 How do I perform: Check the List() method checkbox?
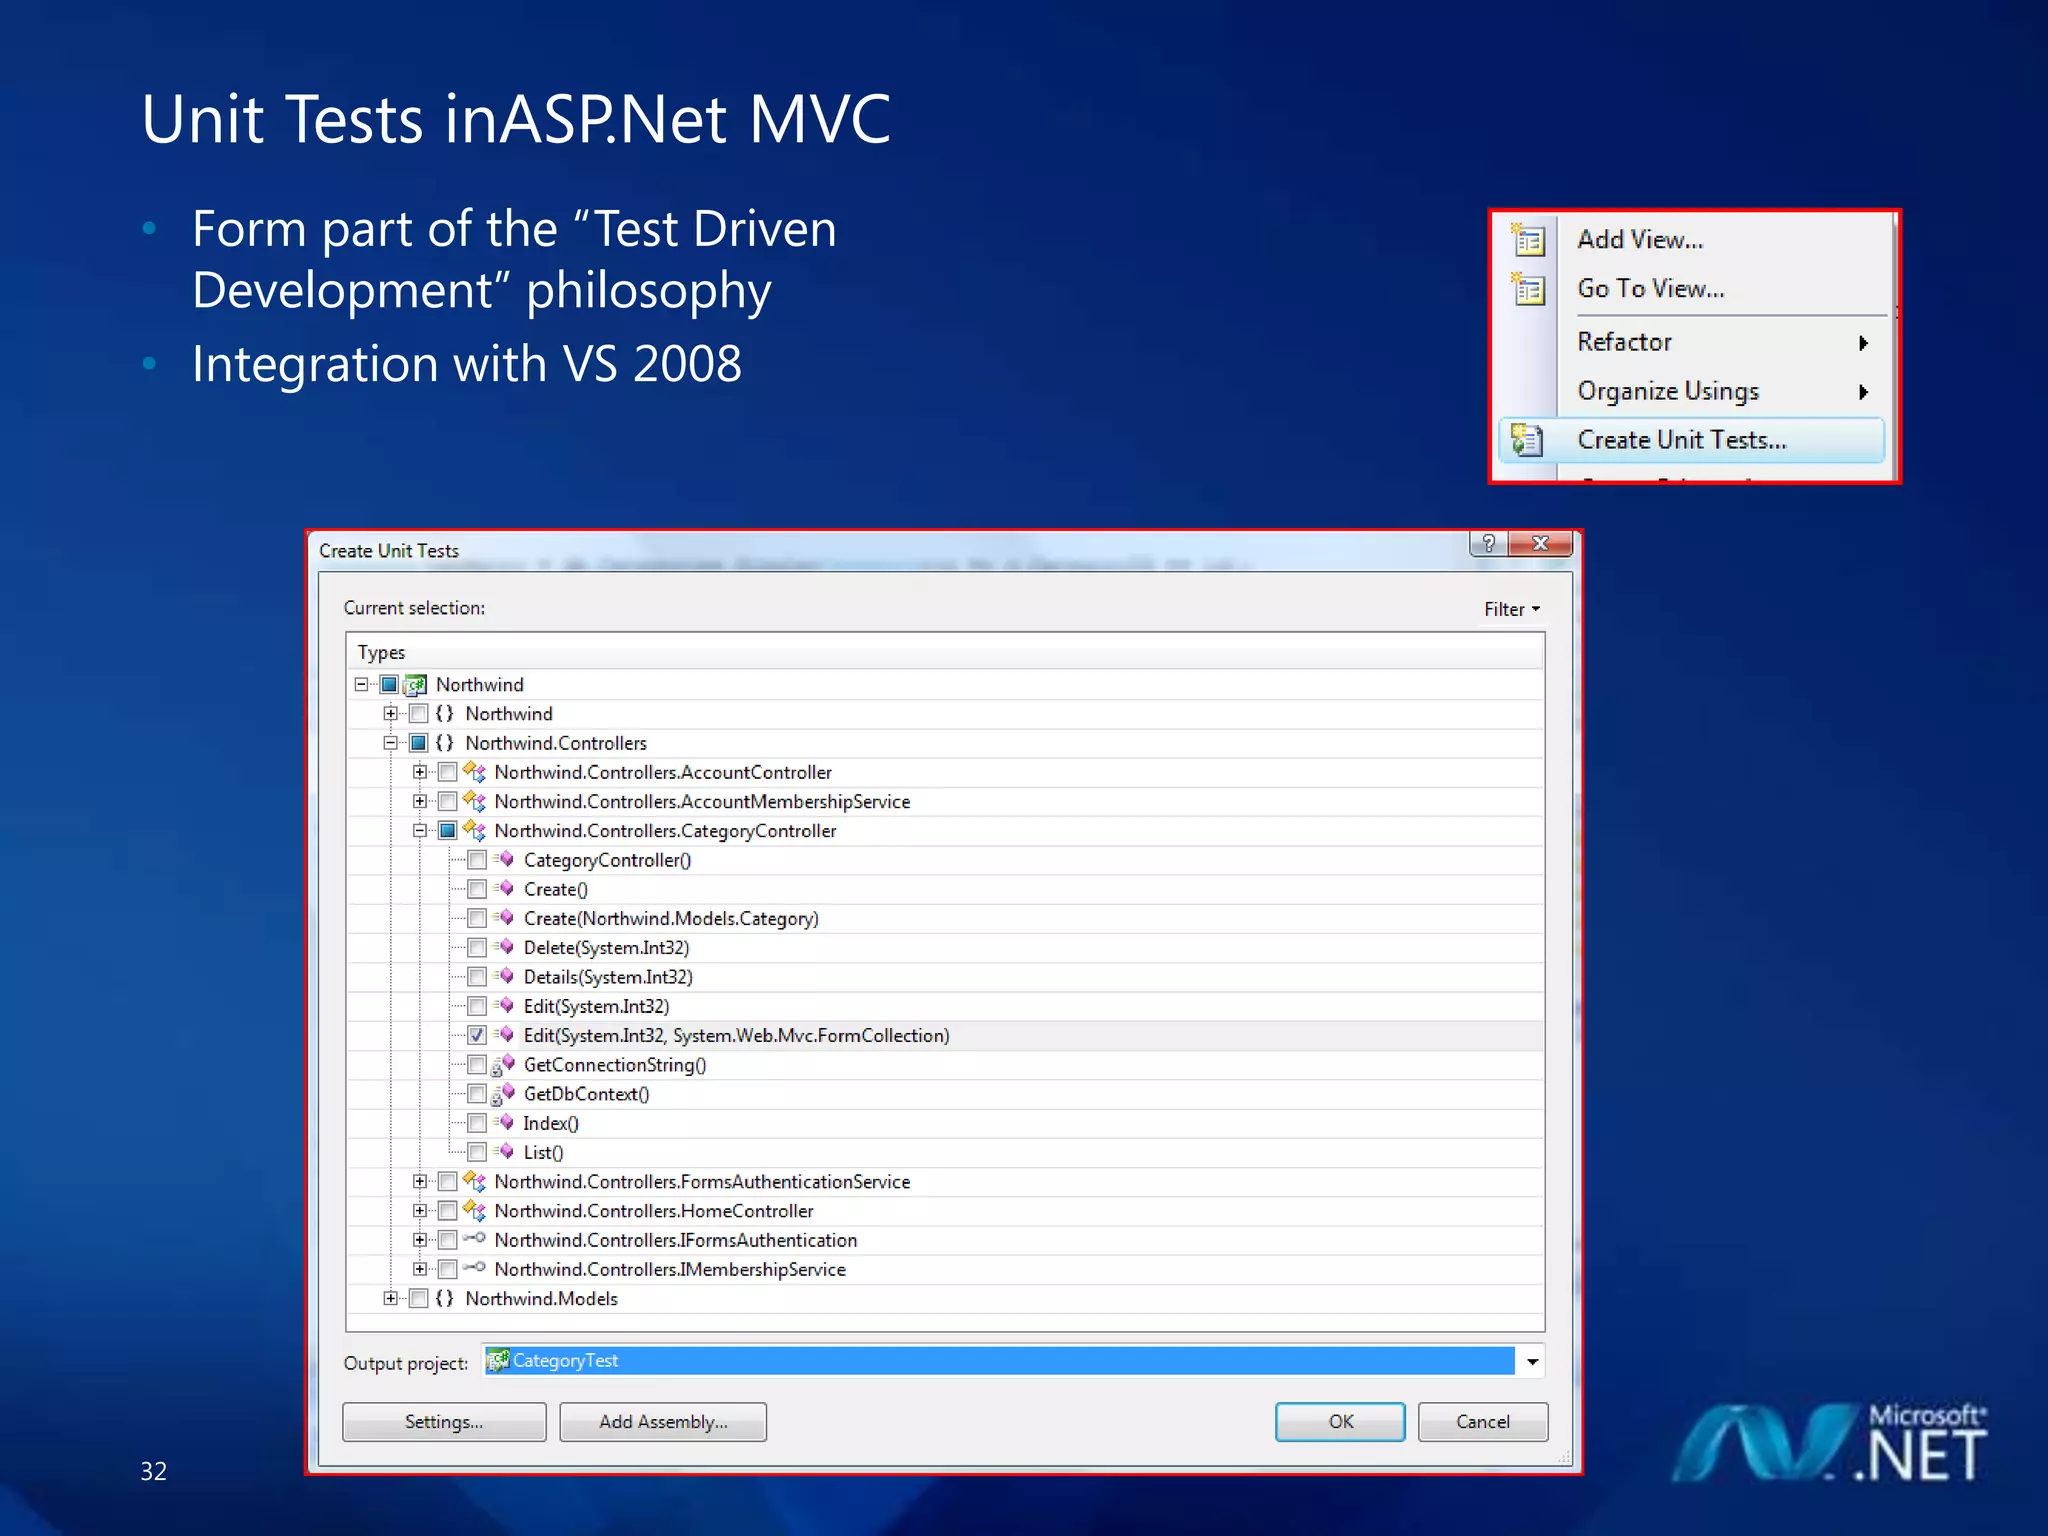pos(477,1152)
